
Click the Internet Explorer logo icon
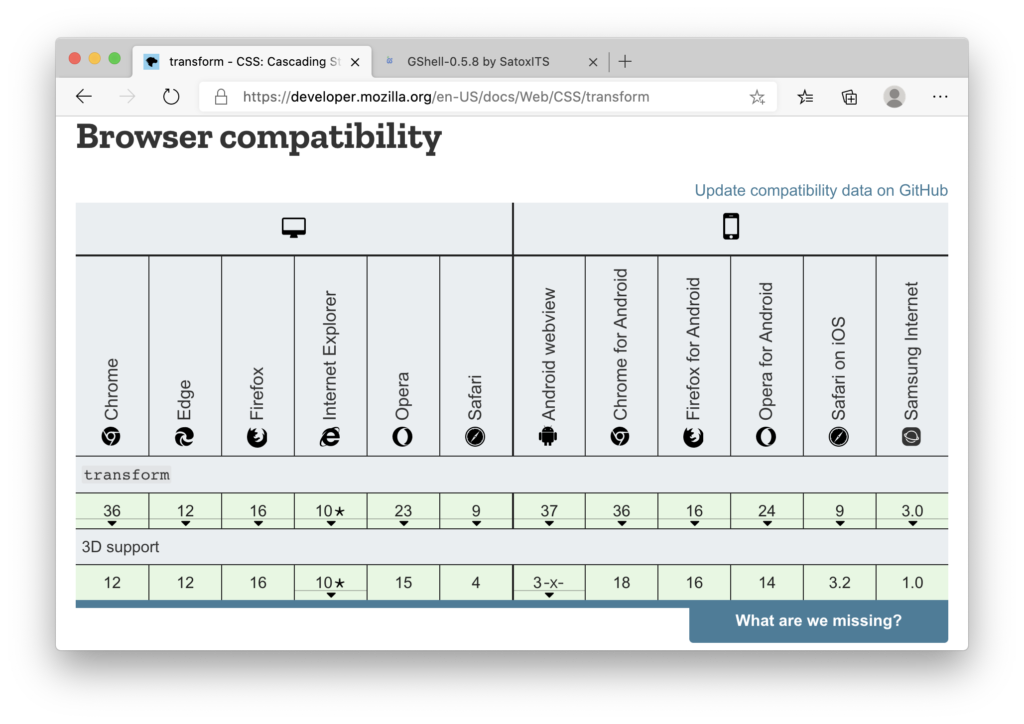tap(330, 436)
